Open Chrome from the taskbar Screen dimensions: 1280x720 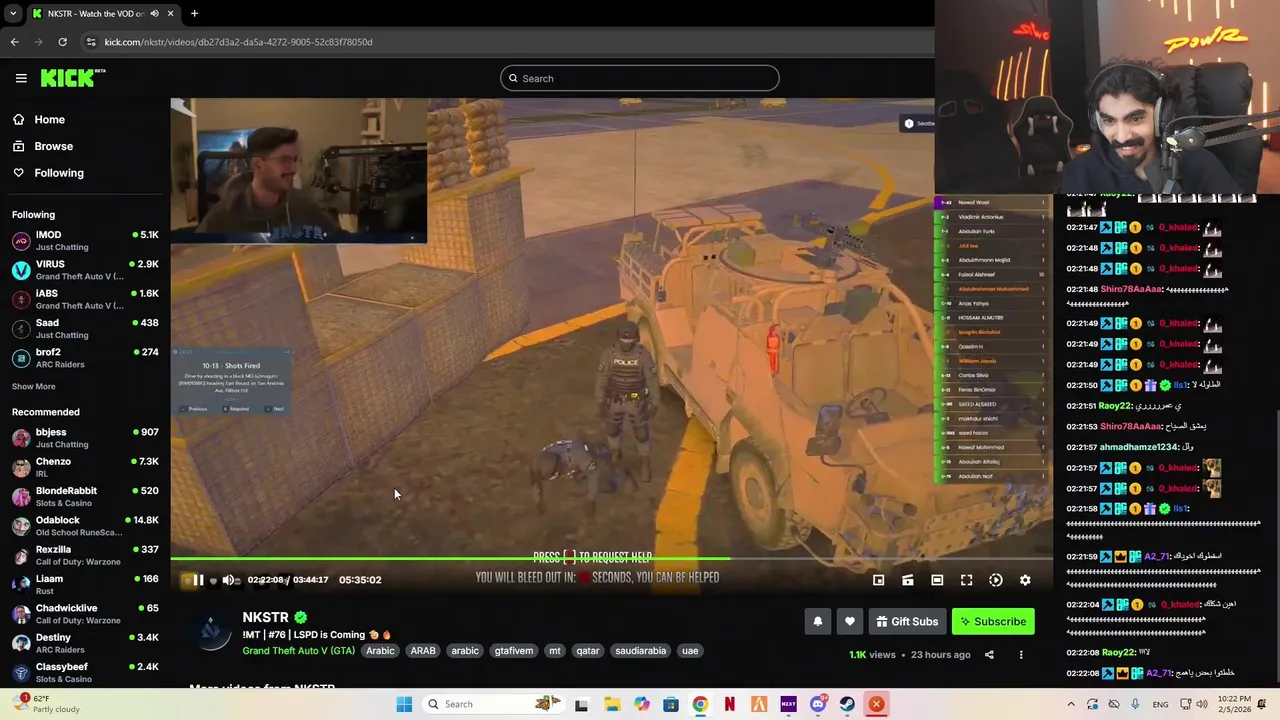coord(700,704)
